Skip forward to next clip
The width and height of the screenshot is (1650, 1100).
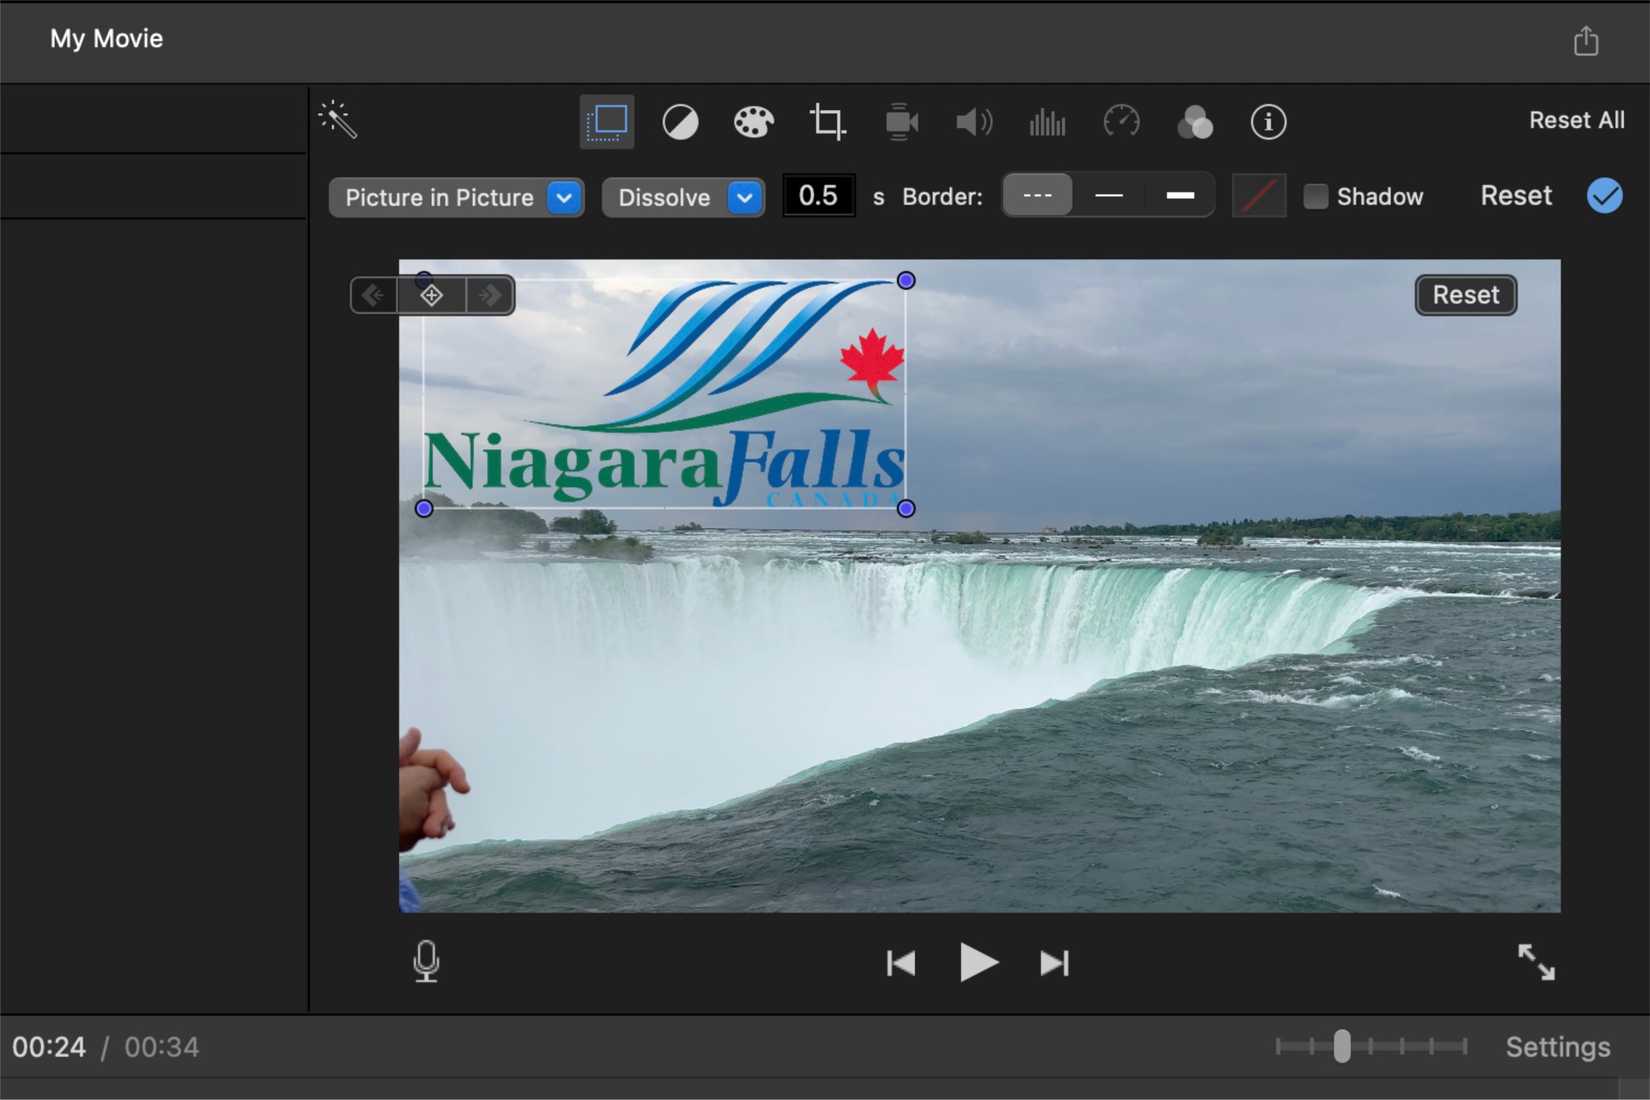pos(1054,963)
